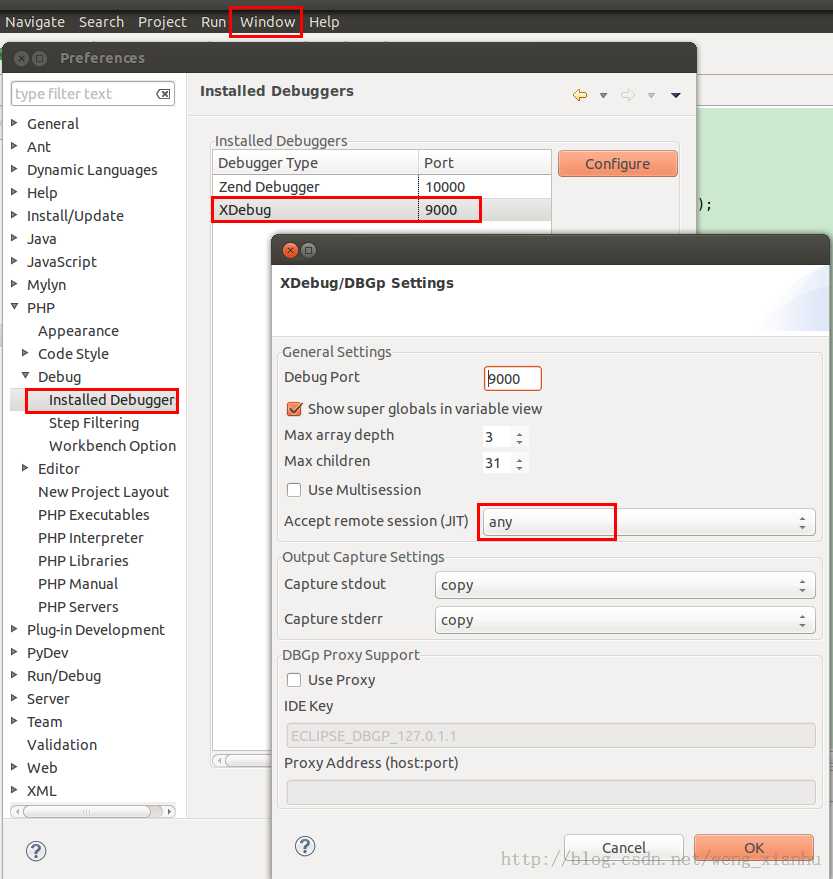Click the Debug Port input field
This screenshot has width=833, height=879.
[x=512, y=379]
